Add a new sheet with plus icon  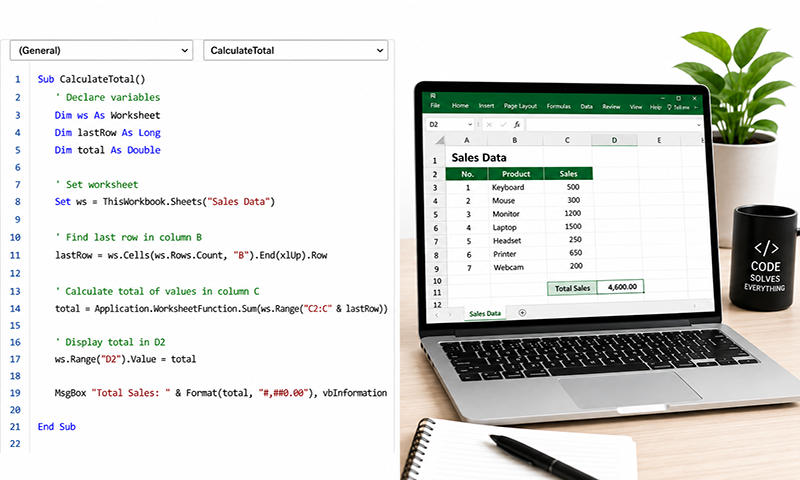pos(522,313)
